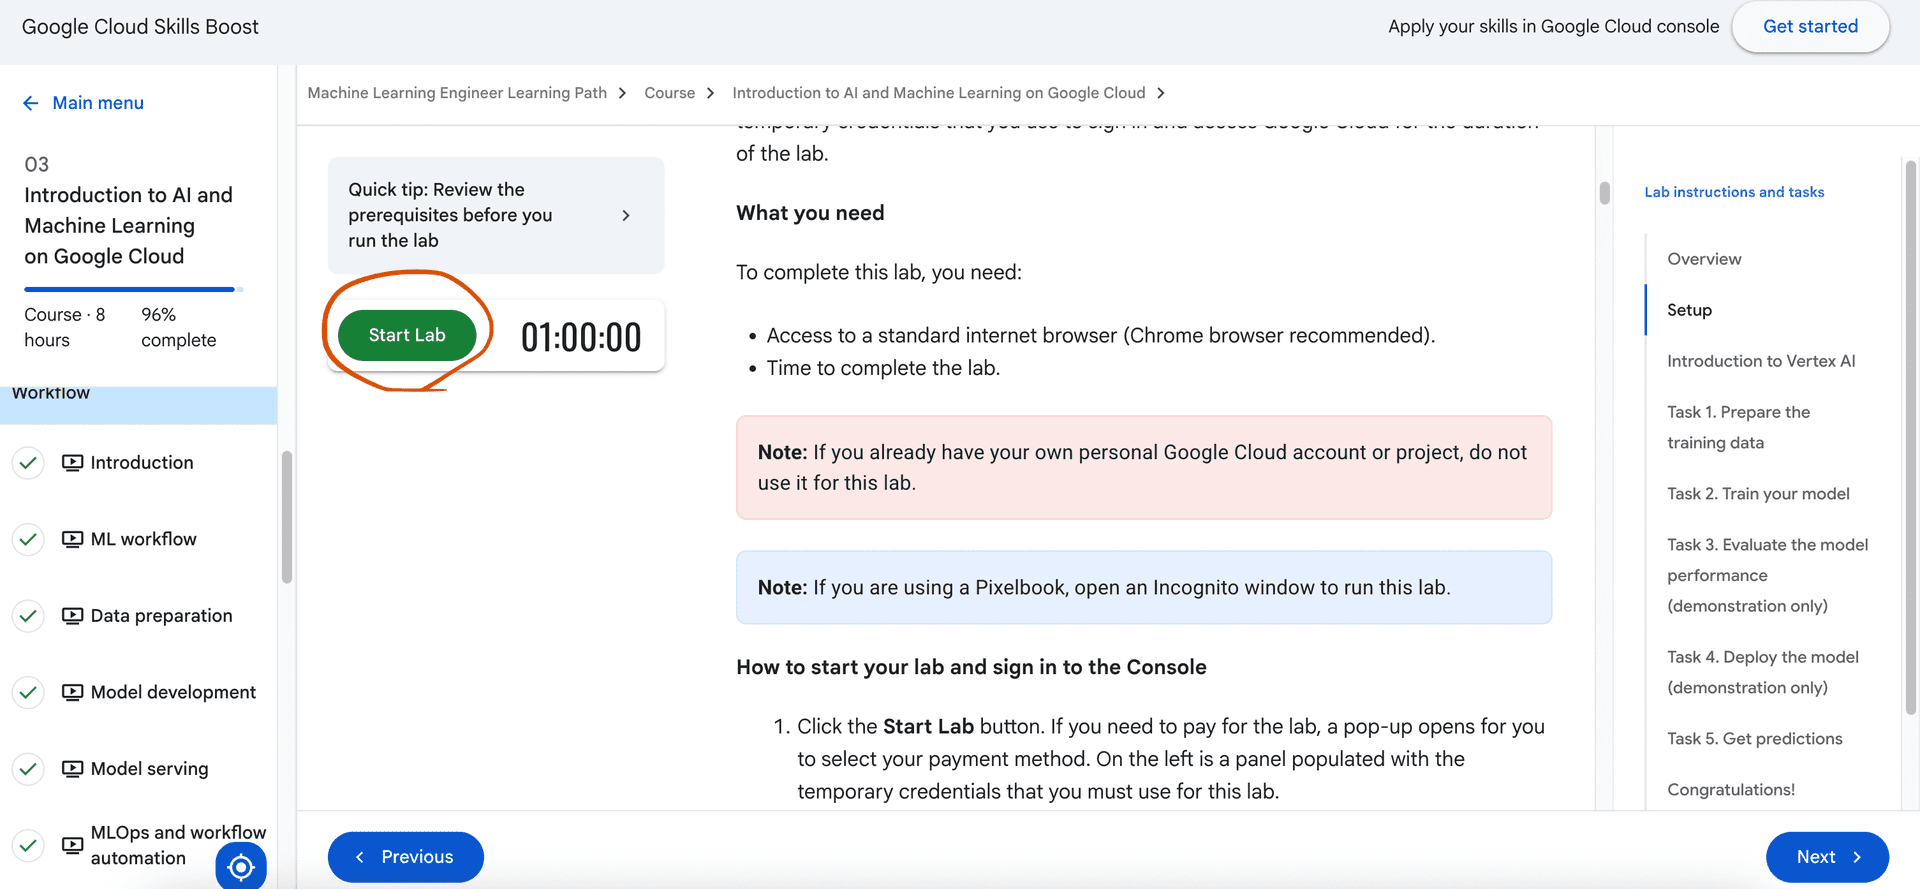Click the '96% complete' progress text
This screenshot has height=889, width=1920.
pyautogui.click(x=178, y=327)
